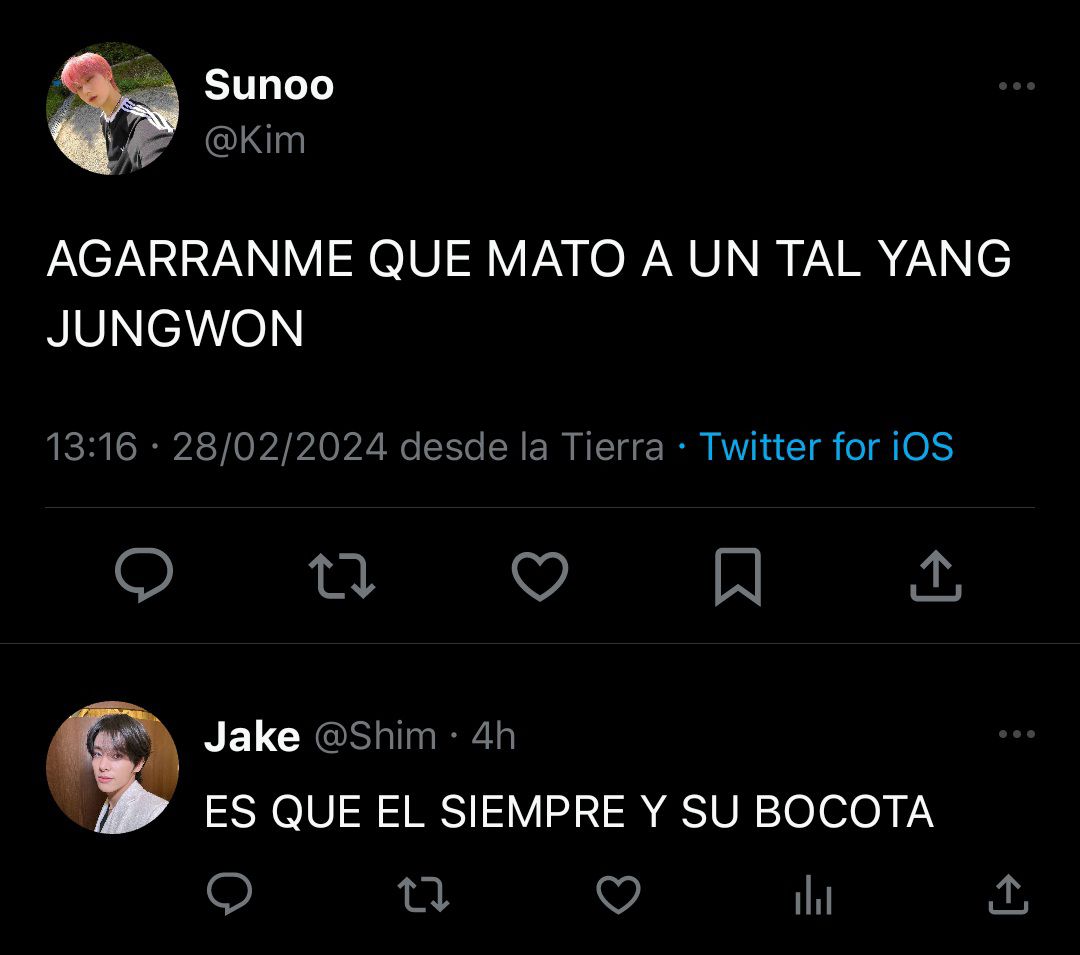The image size is (1080, 955).
Task: Retweet Sunoo's main tweet
Action: [342, 576]
